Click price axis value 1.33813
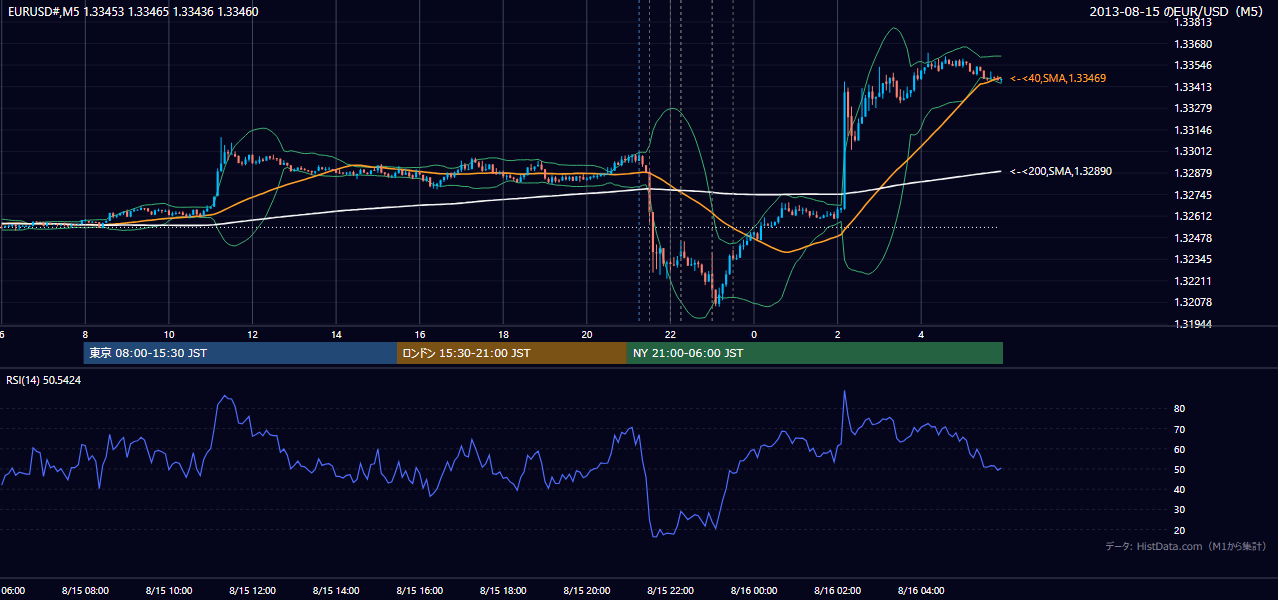This screenshot has height=600, width=1278. pyautogui.click(x=1192, y=22)
